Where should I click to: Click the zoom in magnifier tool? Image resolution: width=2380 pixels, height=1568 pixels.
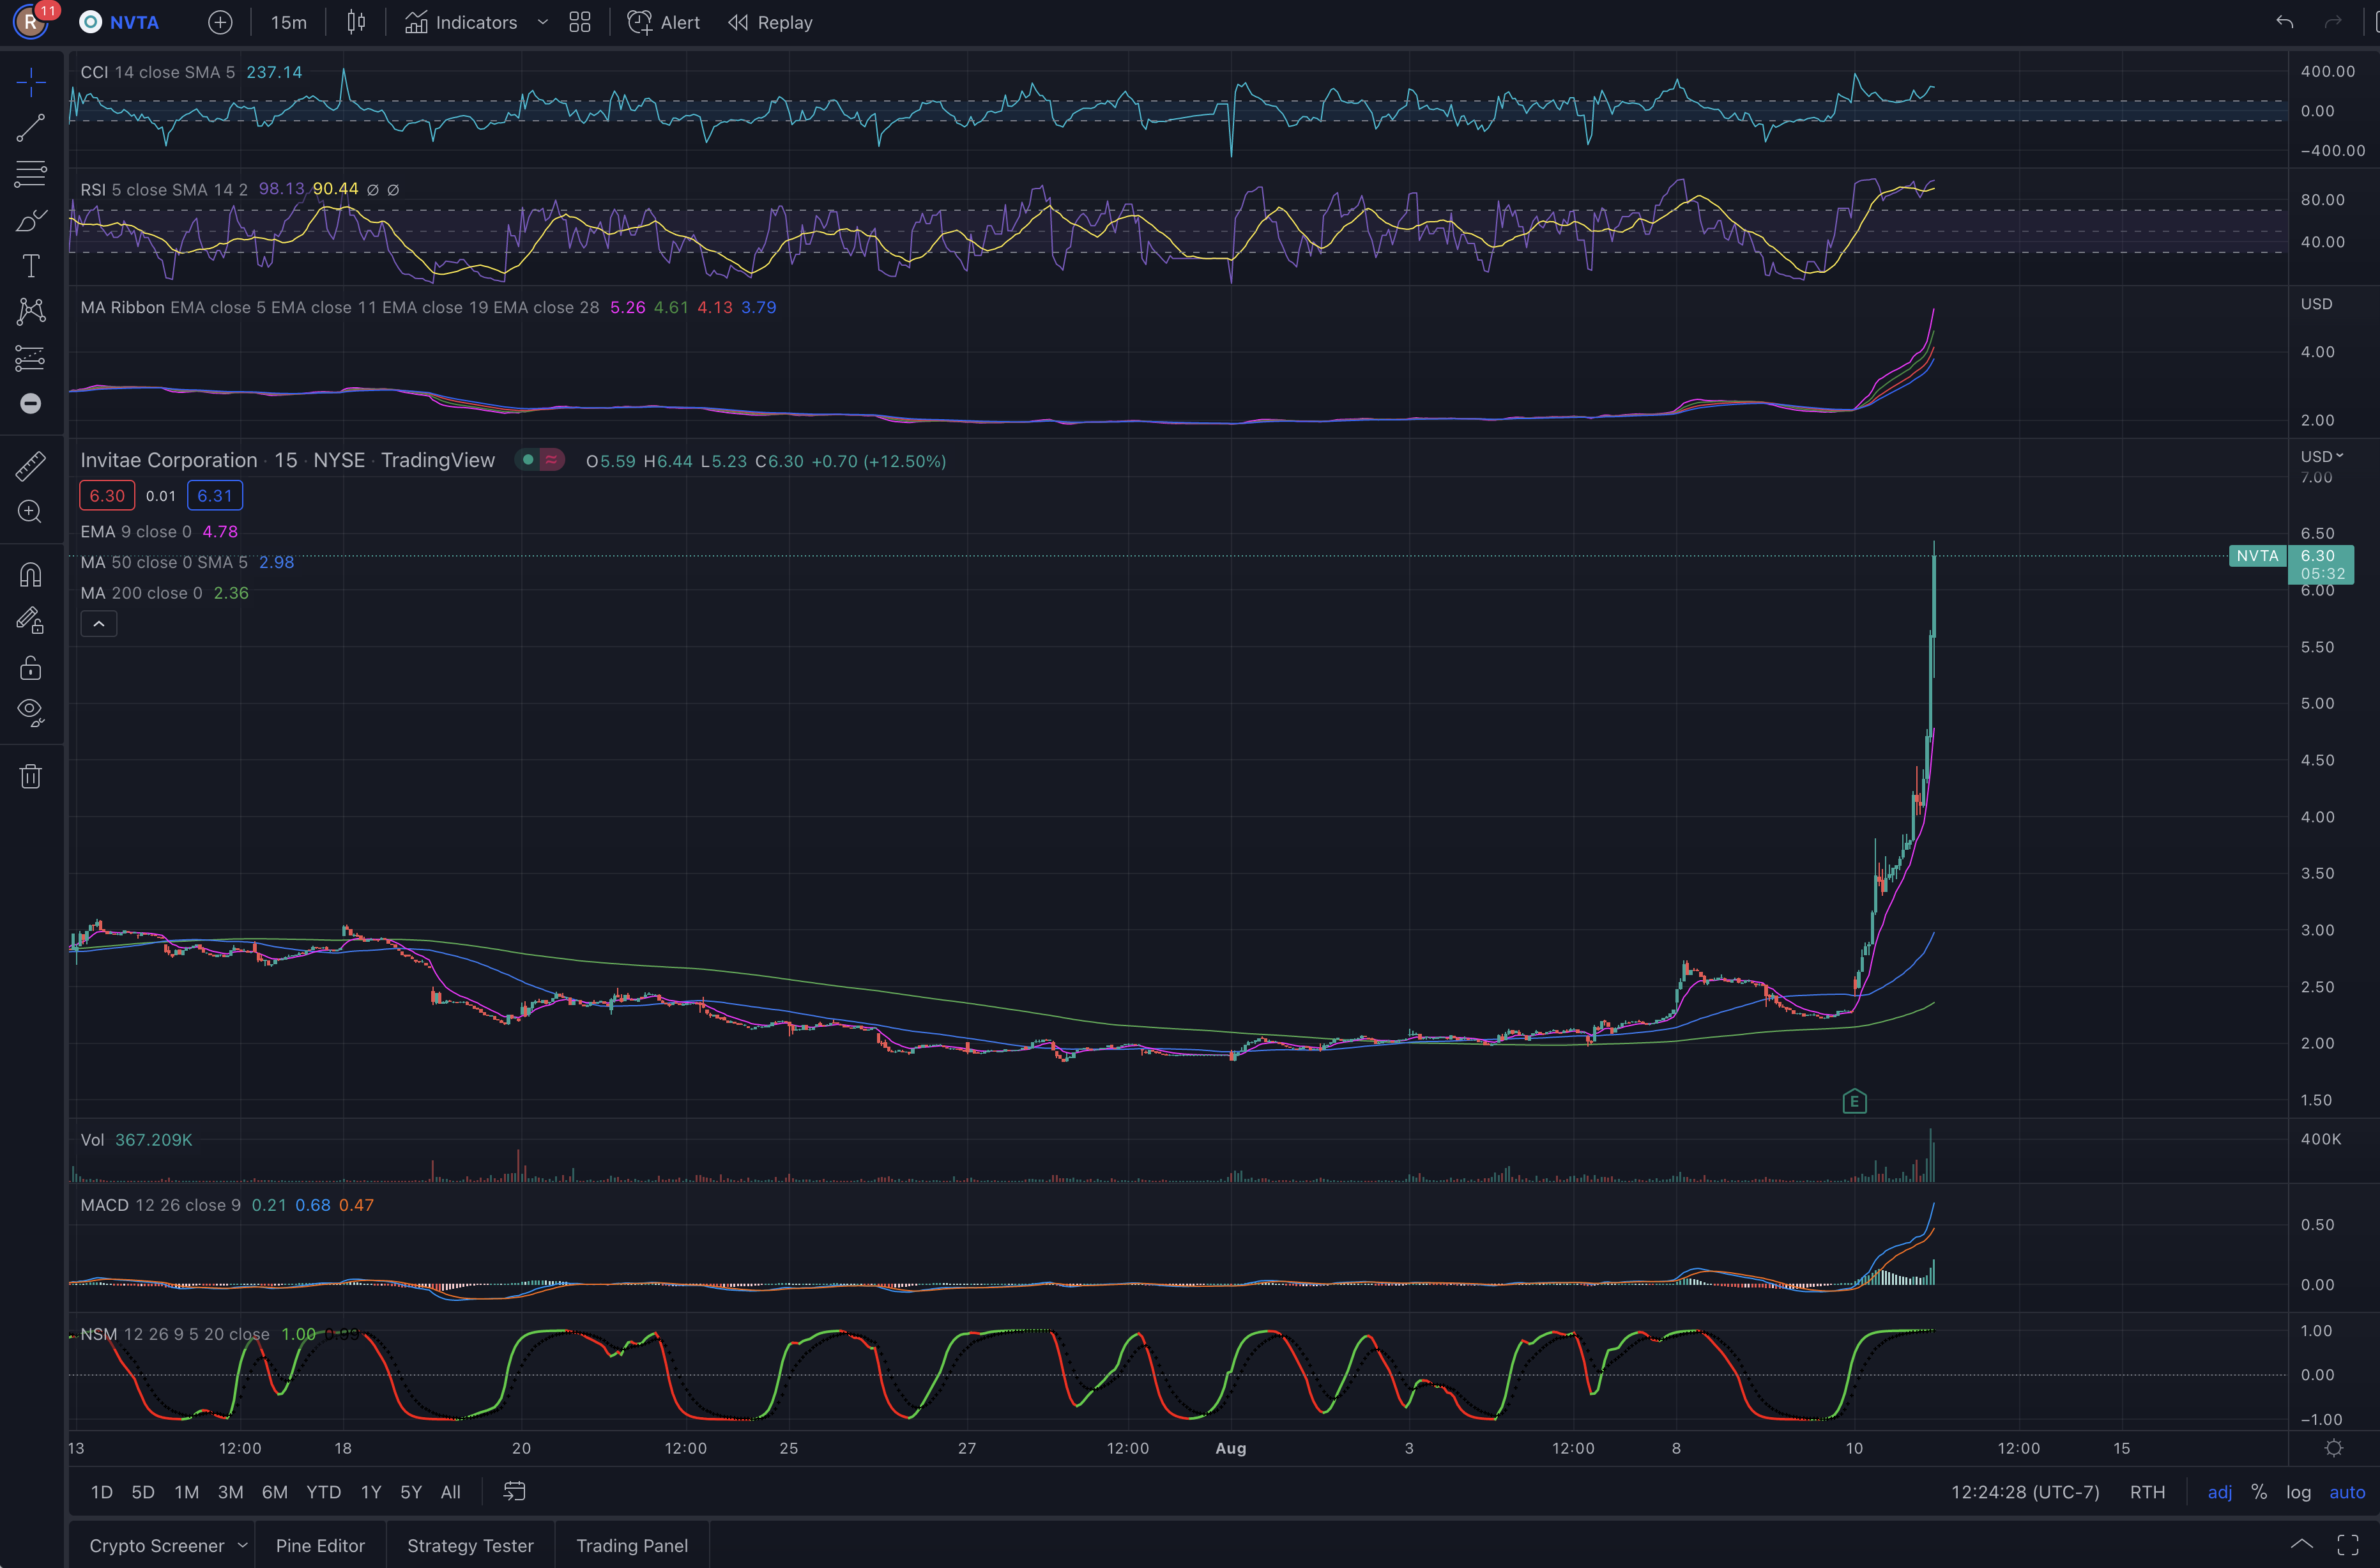tap(31, 512)
